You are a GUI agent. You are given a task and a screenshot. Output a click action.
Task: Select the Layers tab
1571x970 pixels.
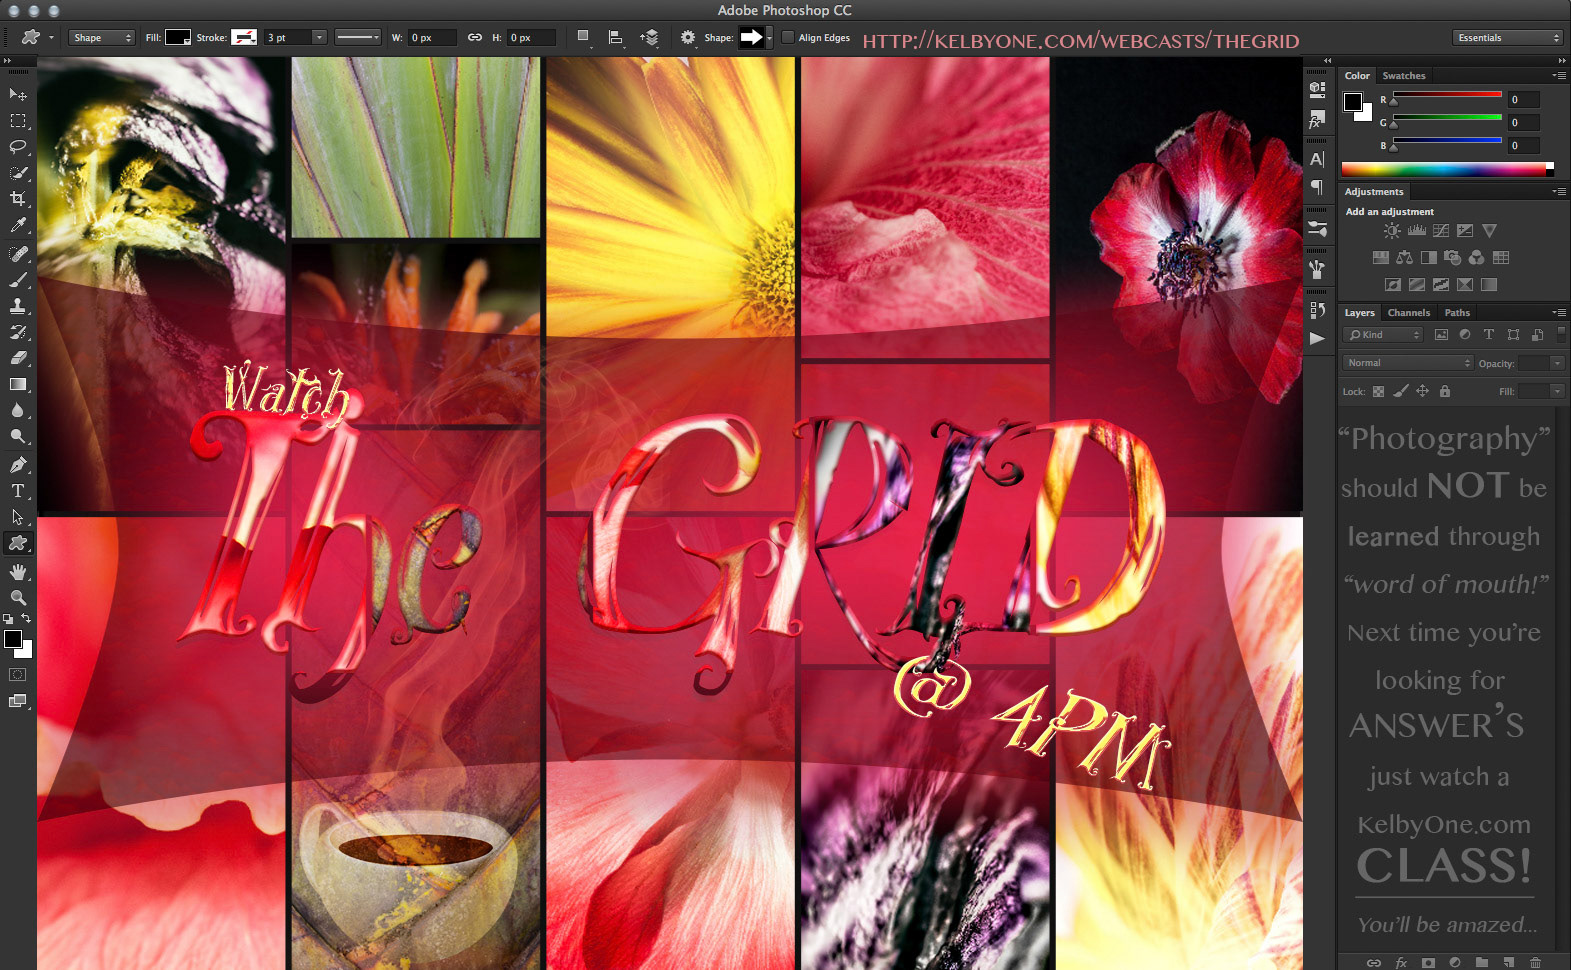coord(1359,313)
